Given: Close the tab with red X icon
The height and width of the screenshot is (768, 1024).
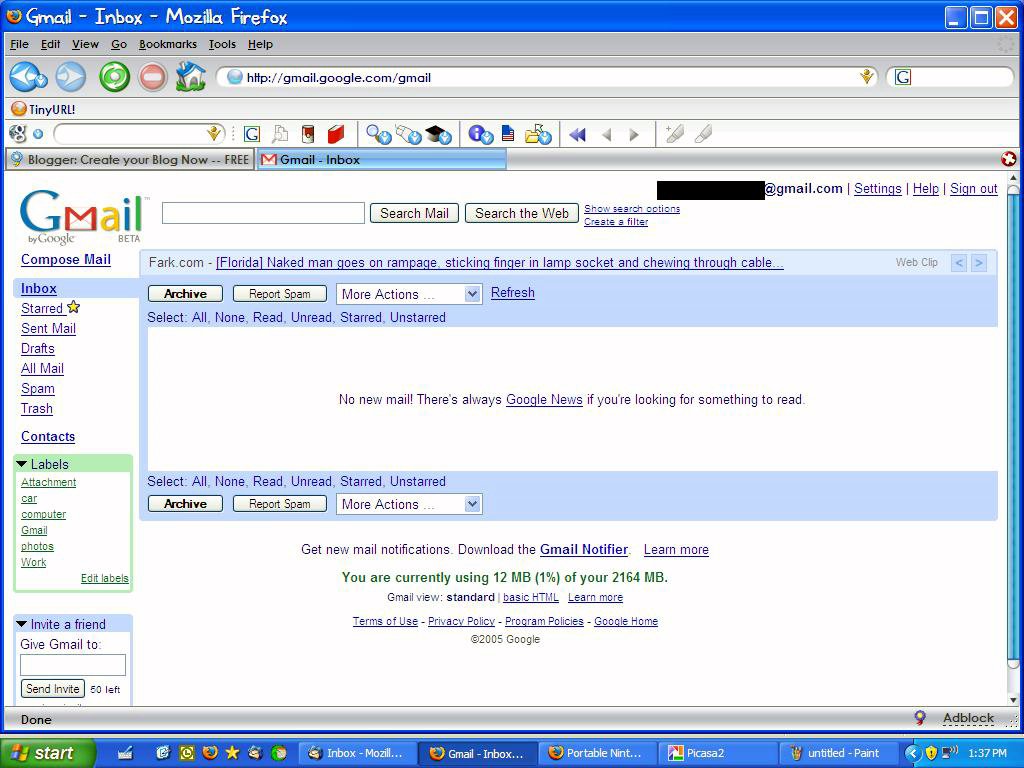Looking at the screenshot, I should click(1008, 159).
